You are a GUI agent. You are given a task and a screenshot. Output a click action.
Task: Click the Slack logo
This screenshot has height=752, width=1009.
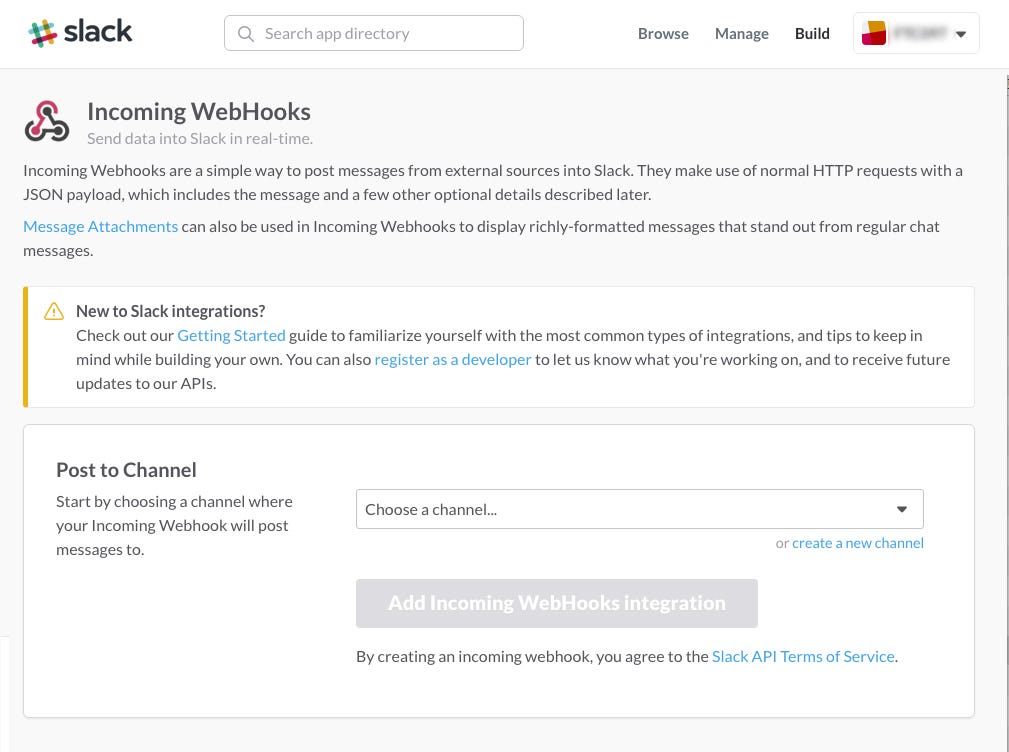[x=80, y=32]
